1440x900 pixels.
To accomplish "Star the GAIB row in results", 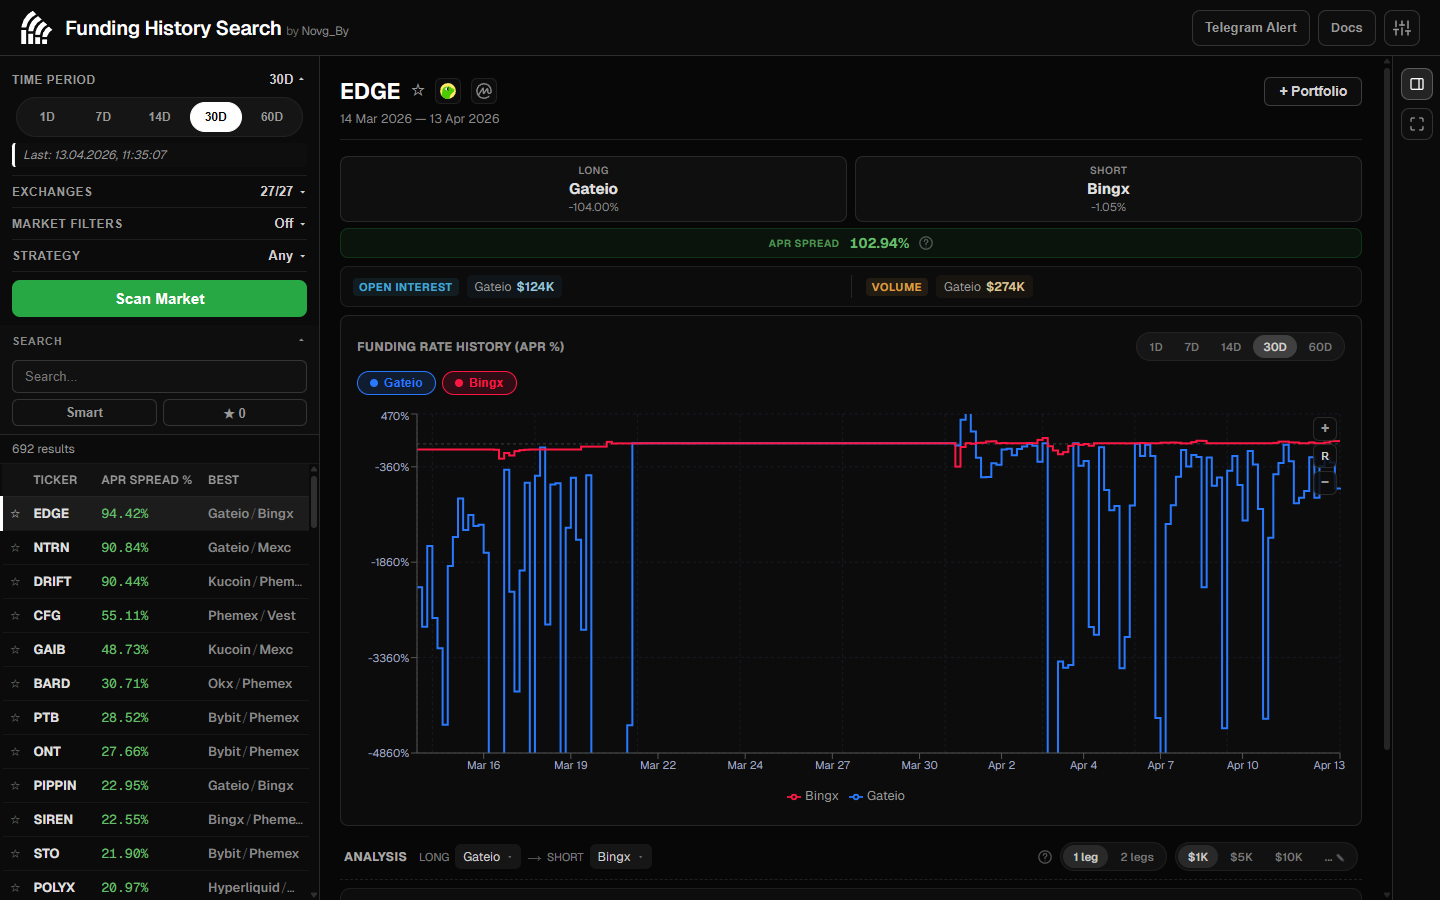I will (15, 650).
